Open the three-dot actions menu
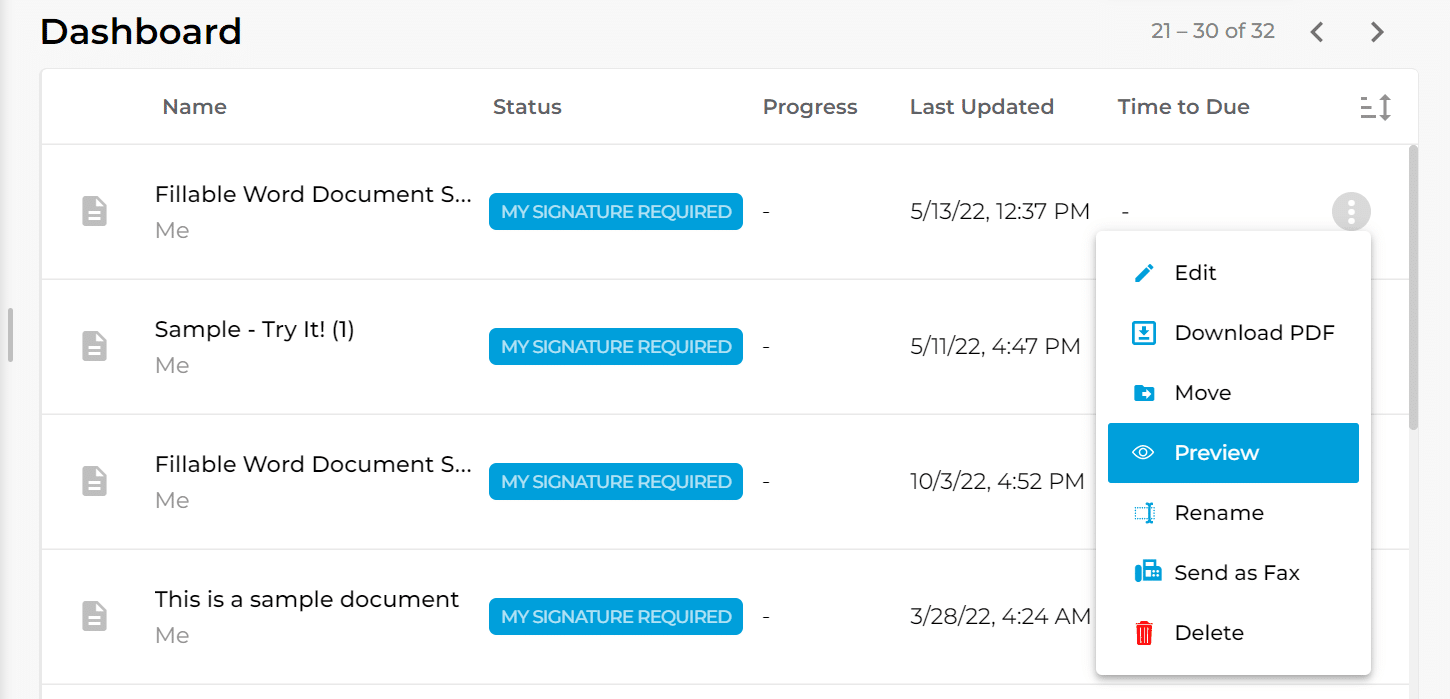This screenshot has width=1450, height=699. 1351,211
